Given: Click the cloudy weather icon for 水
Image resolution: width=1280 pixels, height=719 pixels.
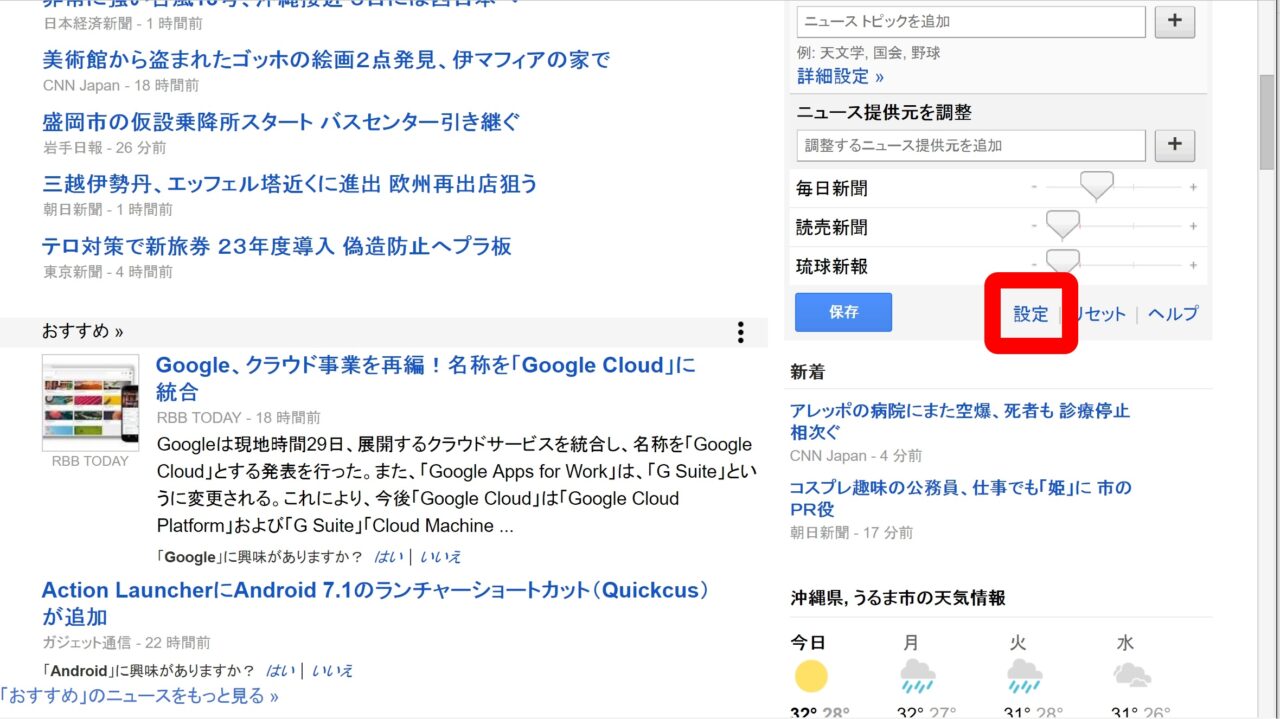Looking at the screenshot, I should [x=1131, y=676].
